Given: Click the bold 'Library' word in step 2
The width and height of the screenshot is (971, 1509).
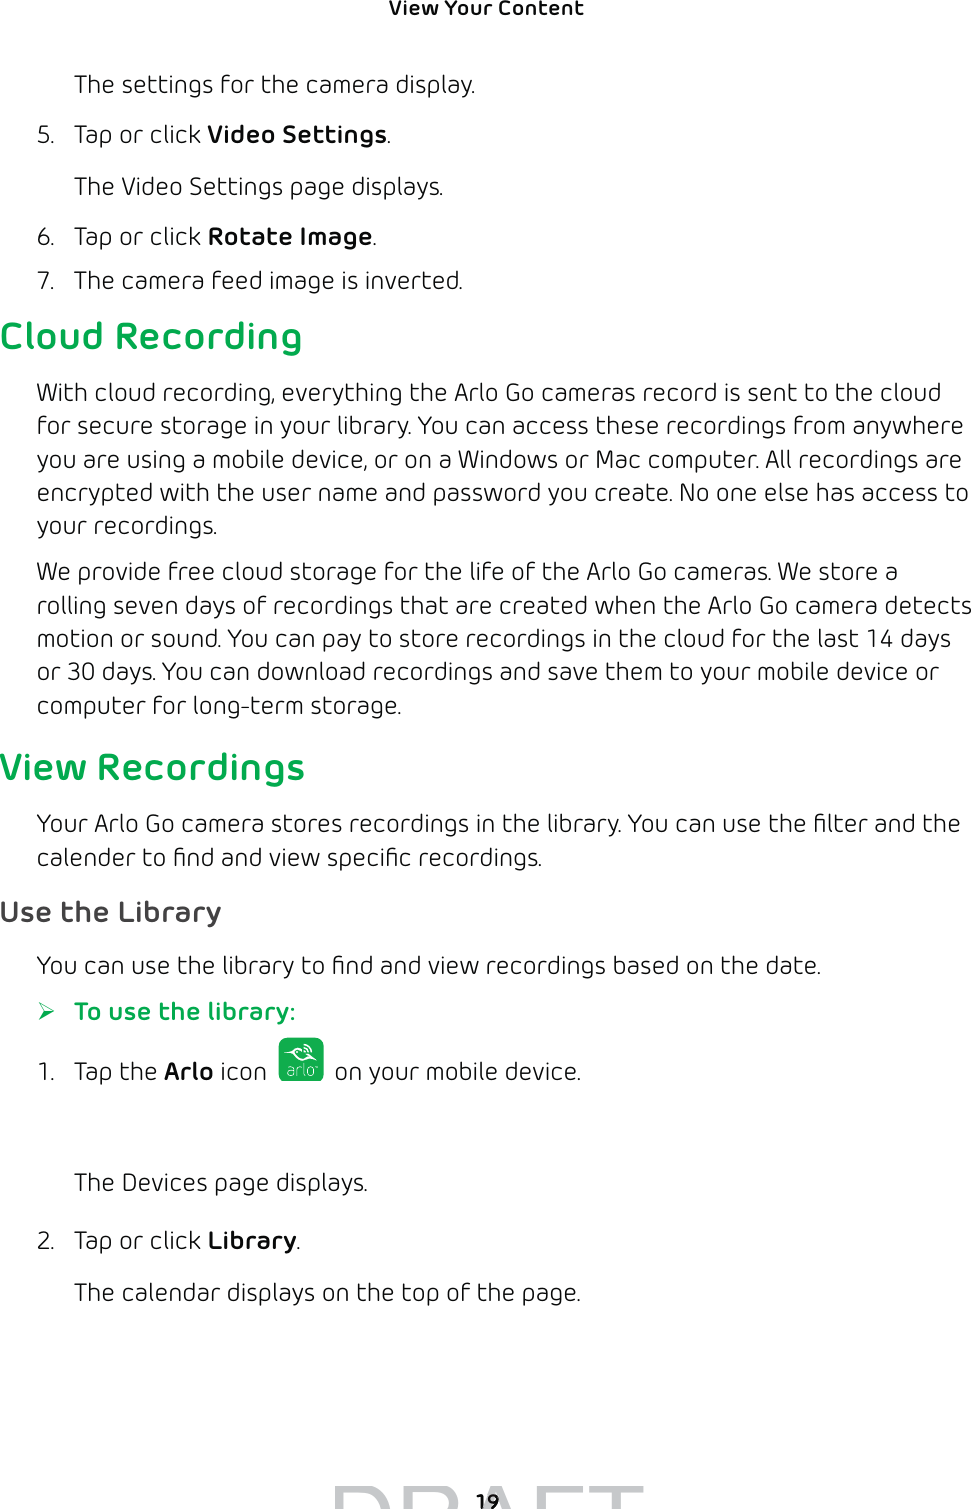Looking at the screenshot, I should click(x=252, y=1241).
